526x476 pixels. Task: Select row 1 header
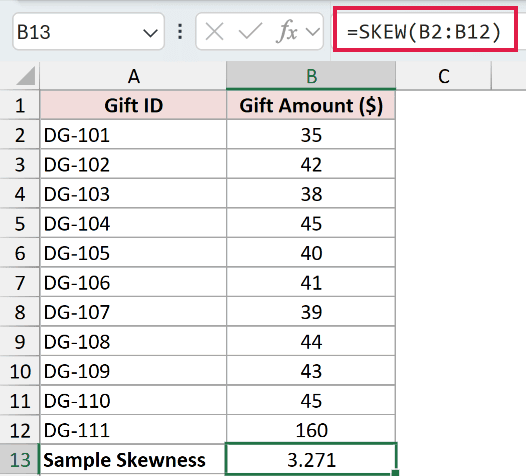click(20, 105)
